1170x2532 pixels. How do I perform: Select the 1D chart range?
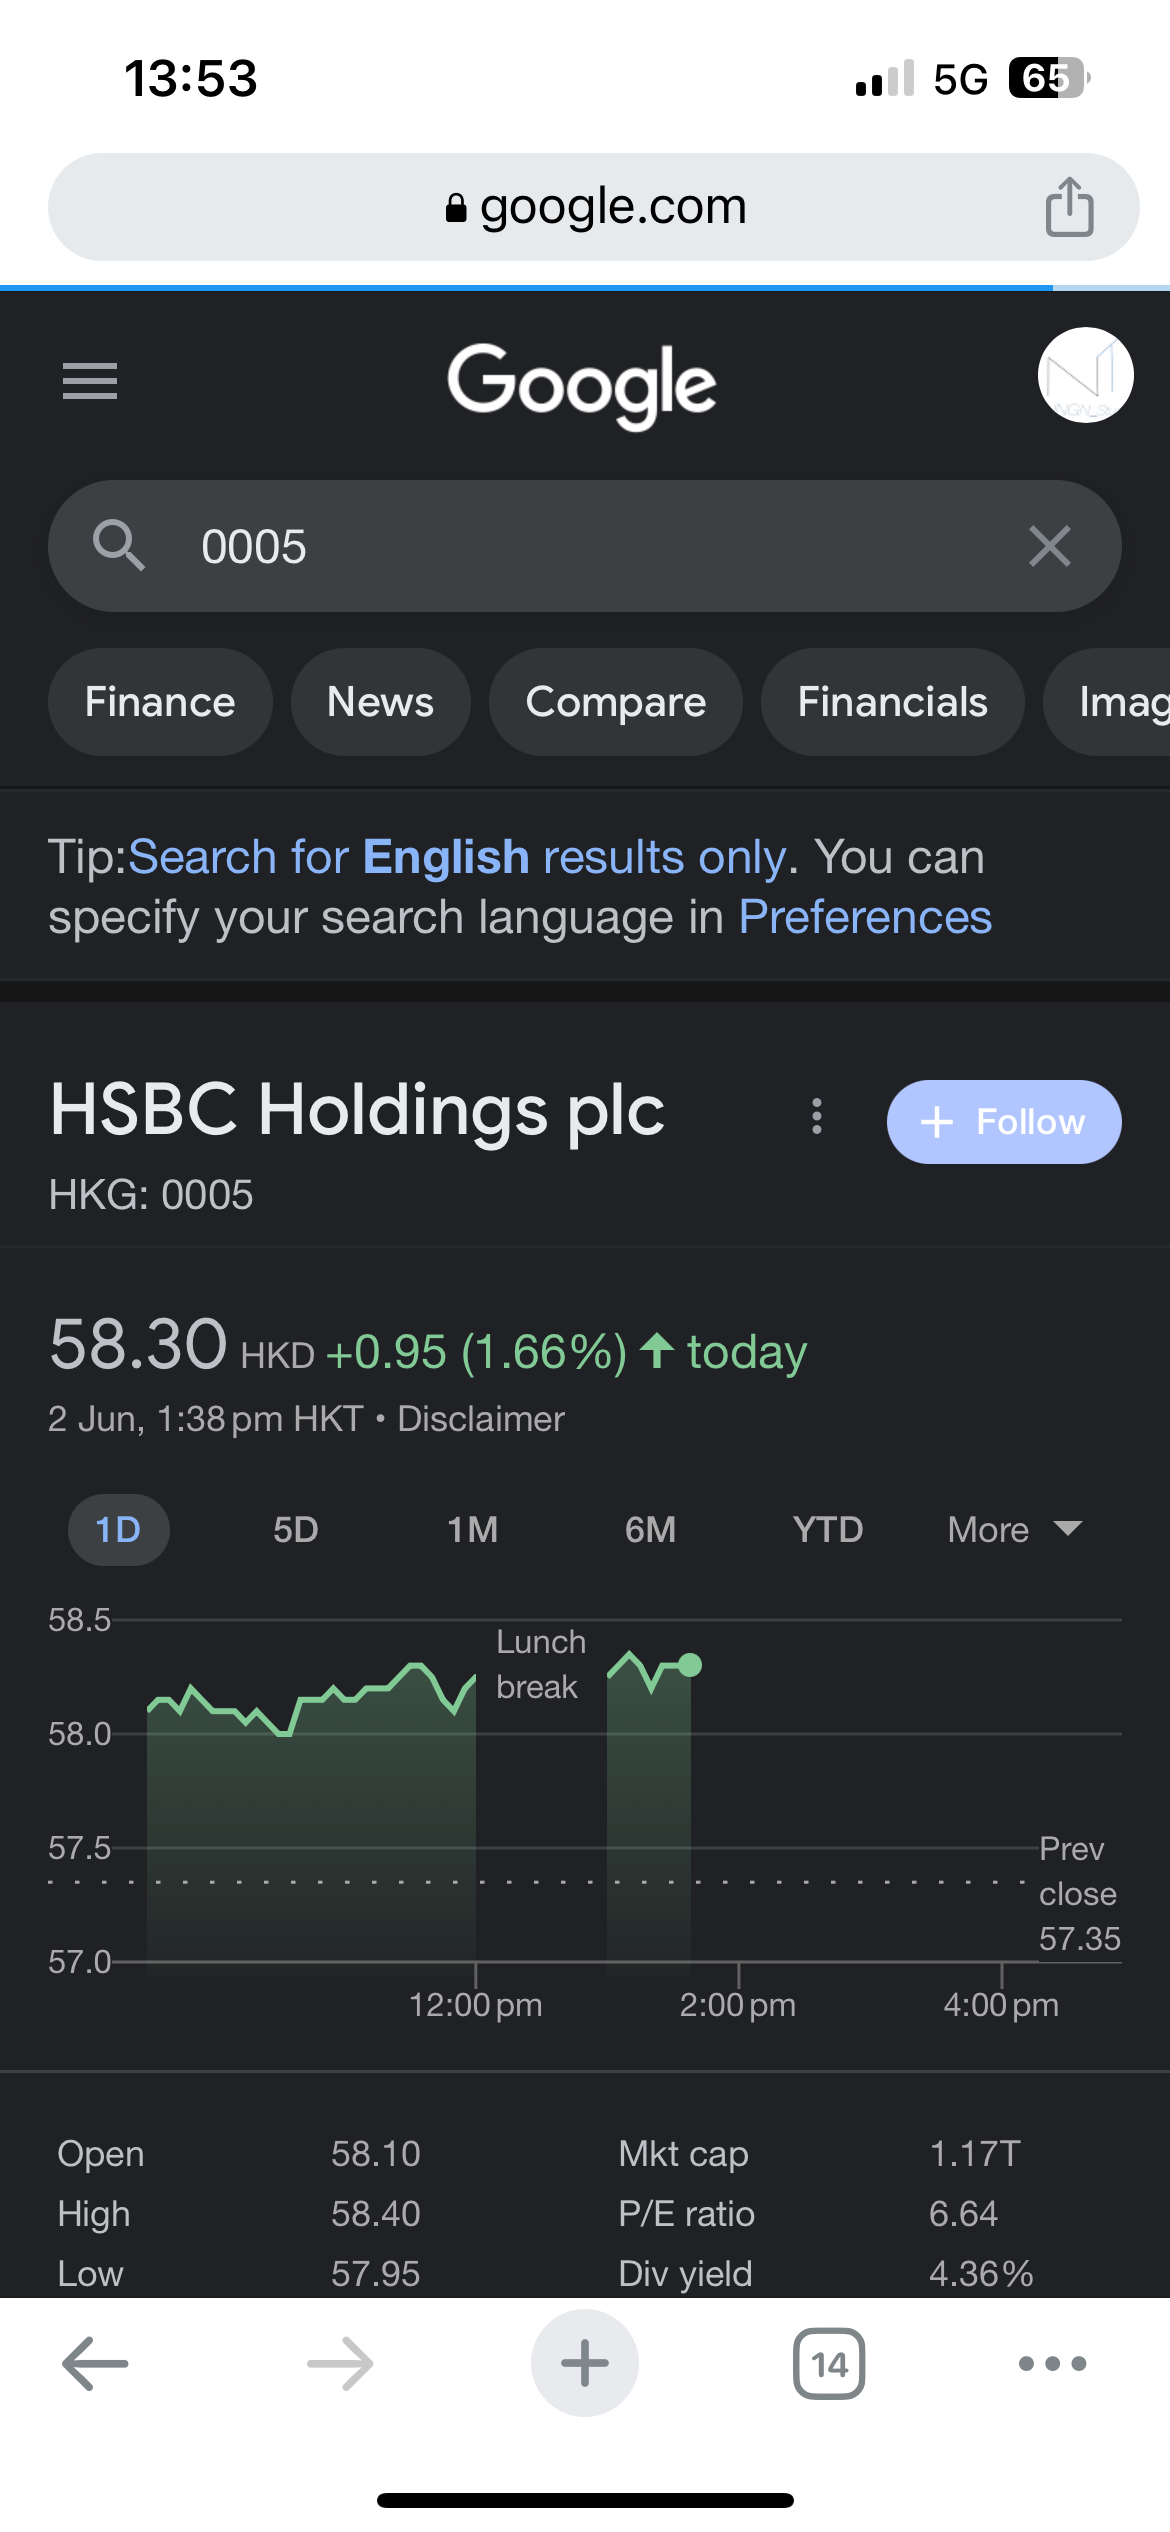[118, 1529]
